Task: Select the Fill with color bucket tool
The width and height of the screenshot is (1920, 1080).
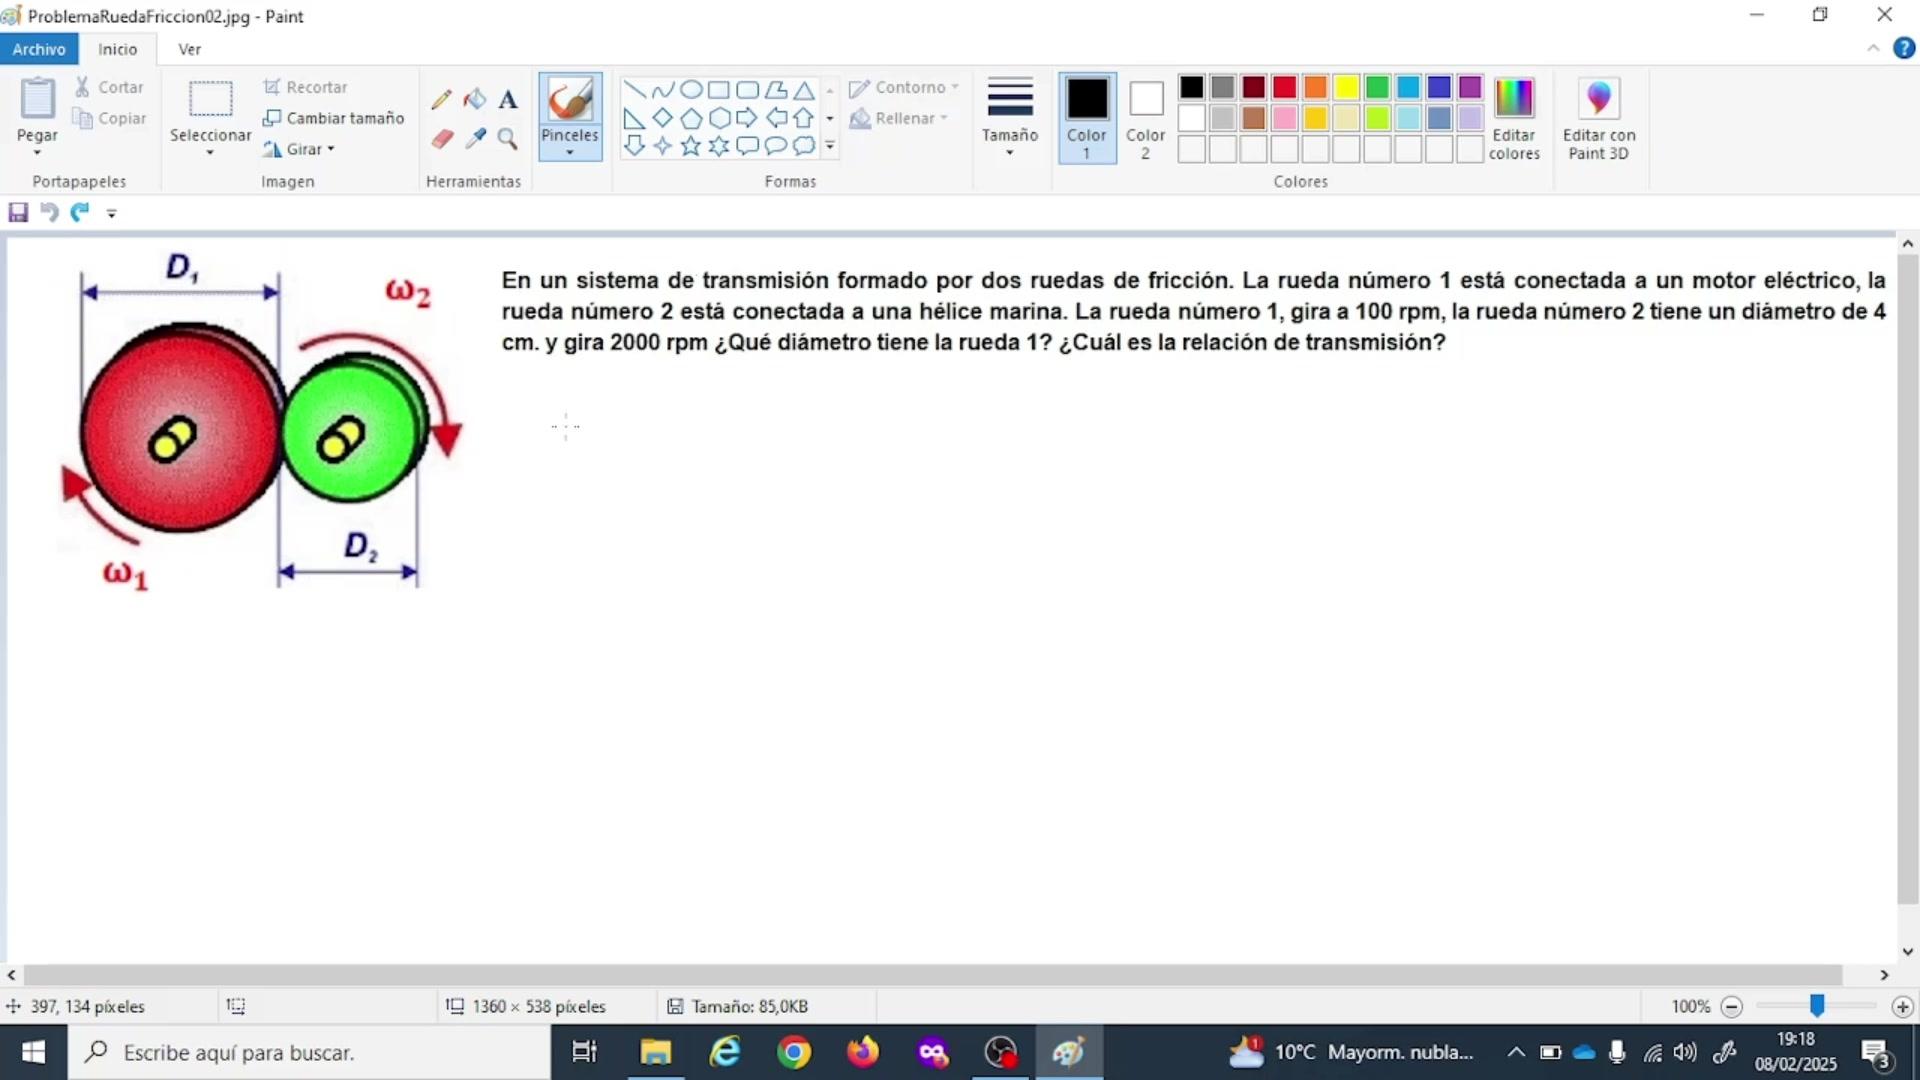Action: pos(475,99)
